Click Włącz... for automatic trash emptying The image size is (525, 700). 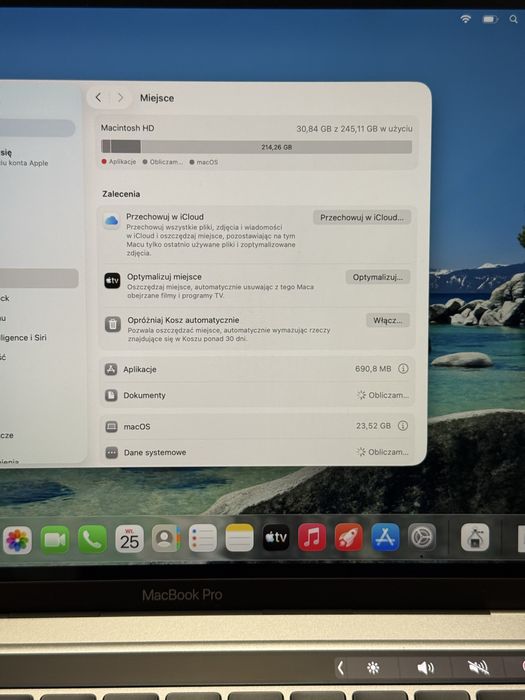tap(388, 321)
